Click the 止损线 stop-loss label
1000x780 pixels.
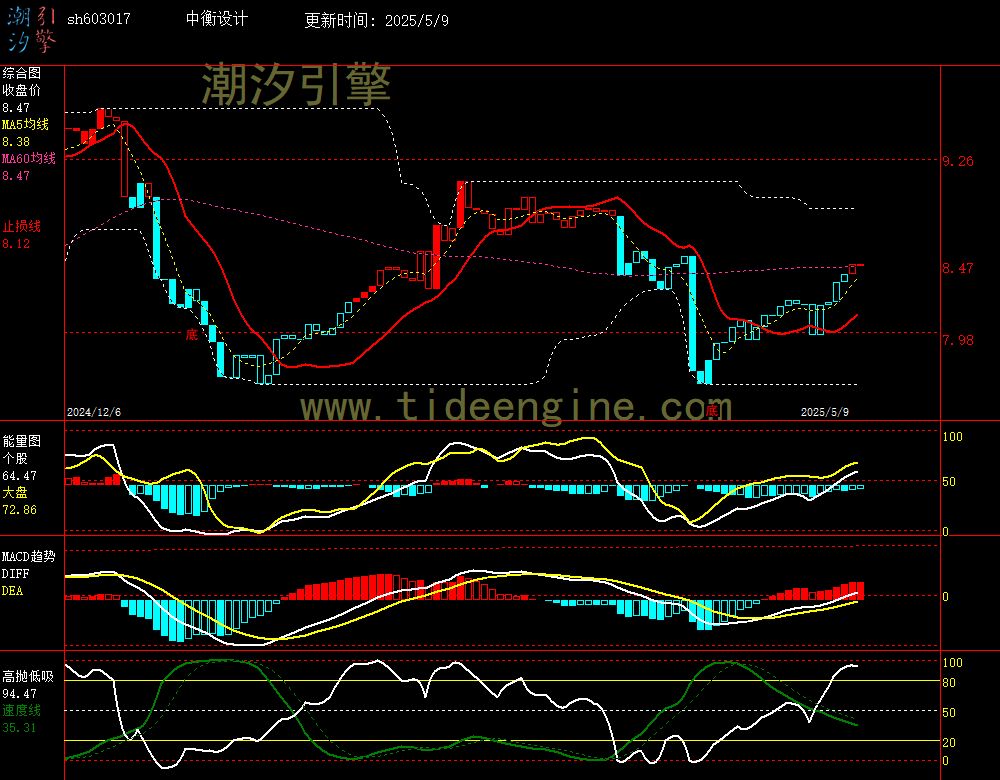click(22, 226)
